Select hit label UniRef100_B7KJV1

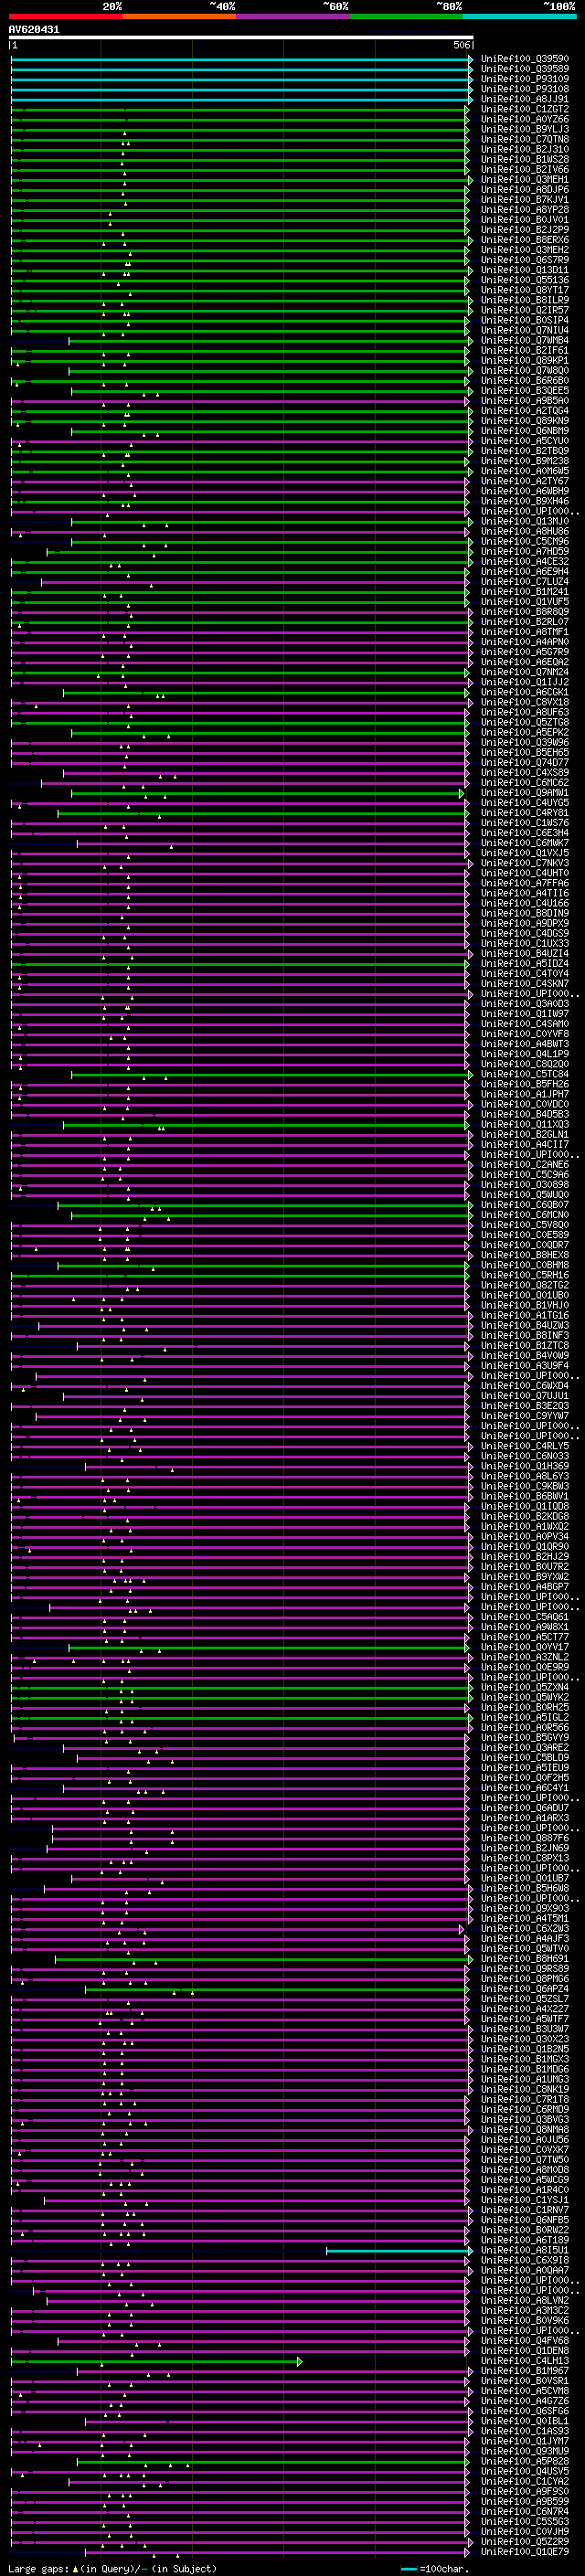525,199
